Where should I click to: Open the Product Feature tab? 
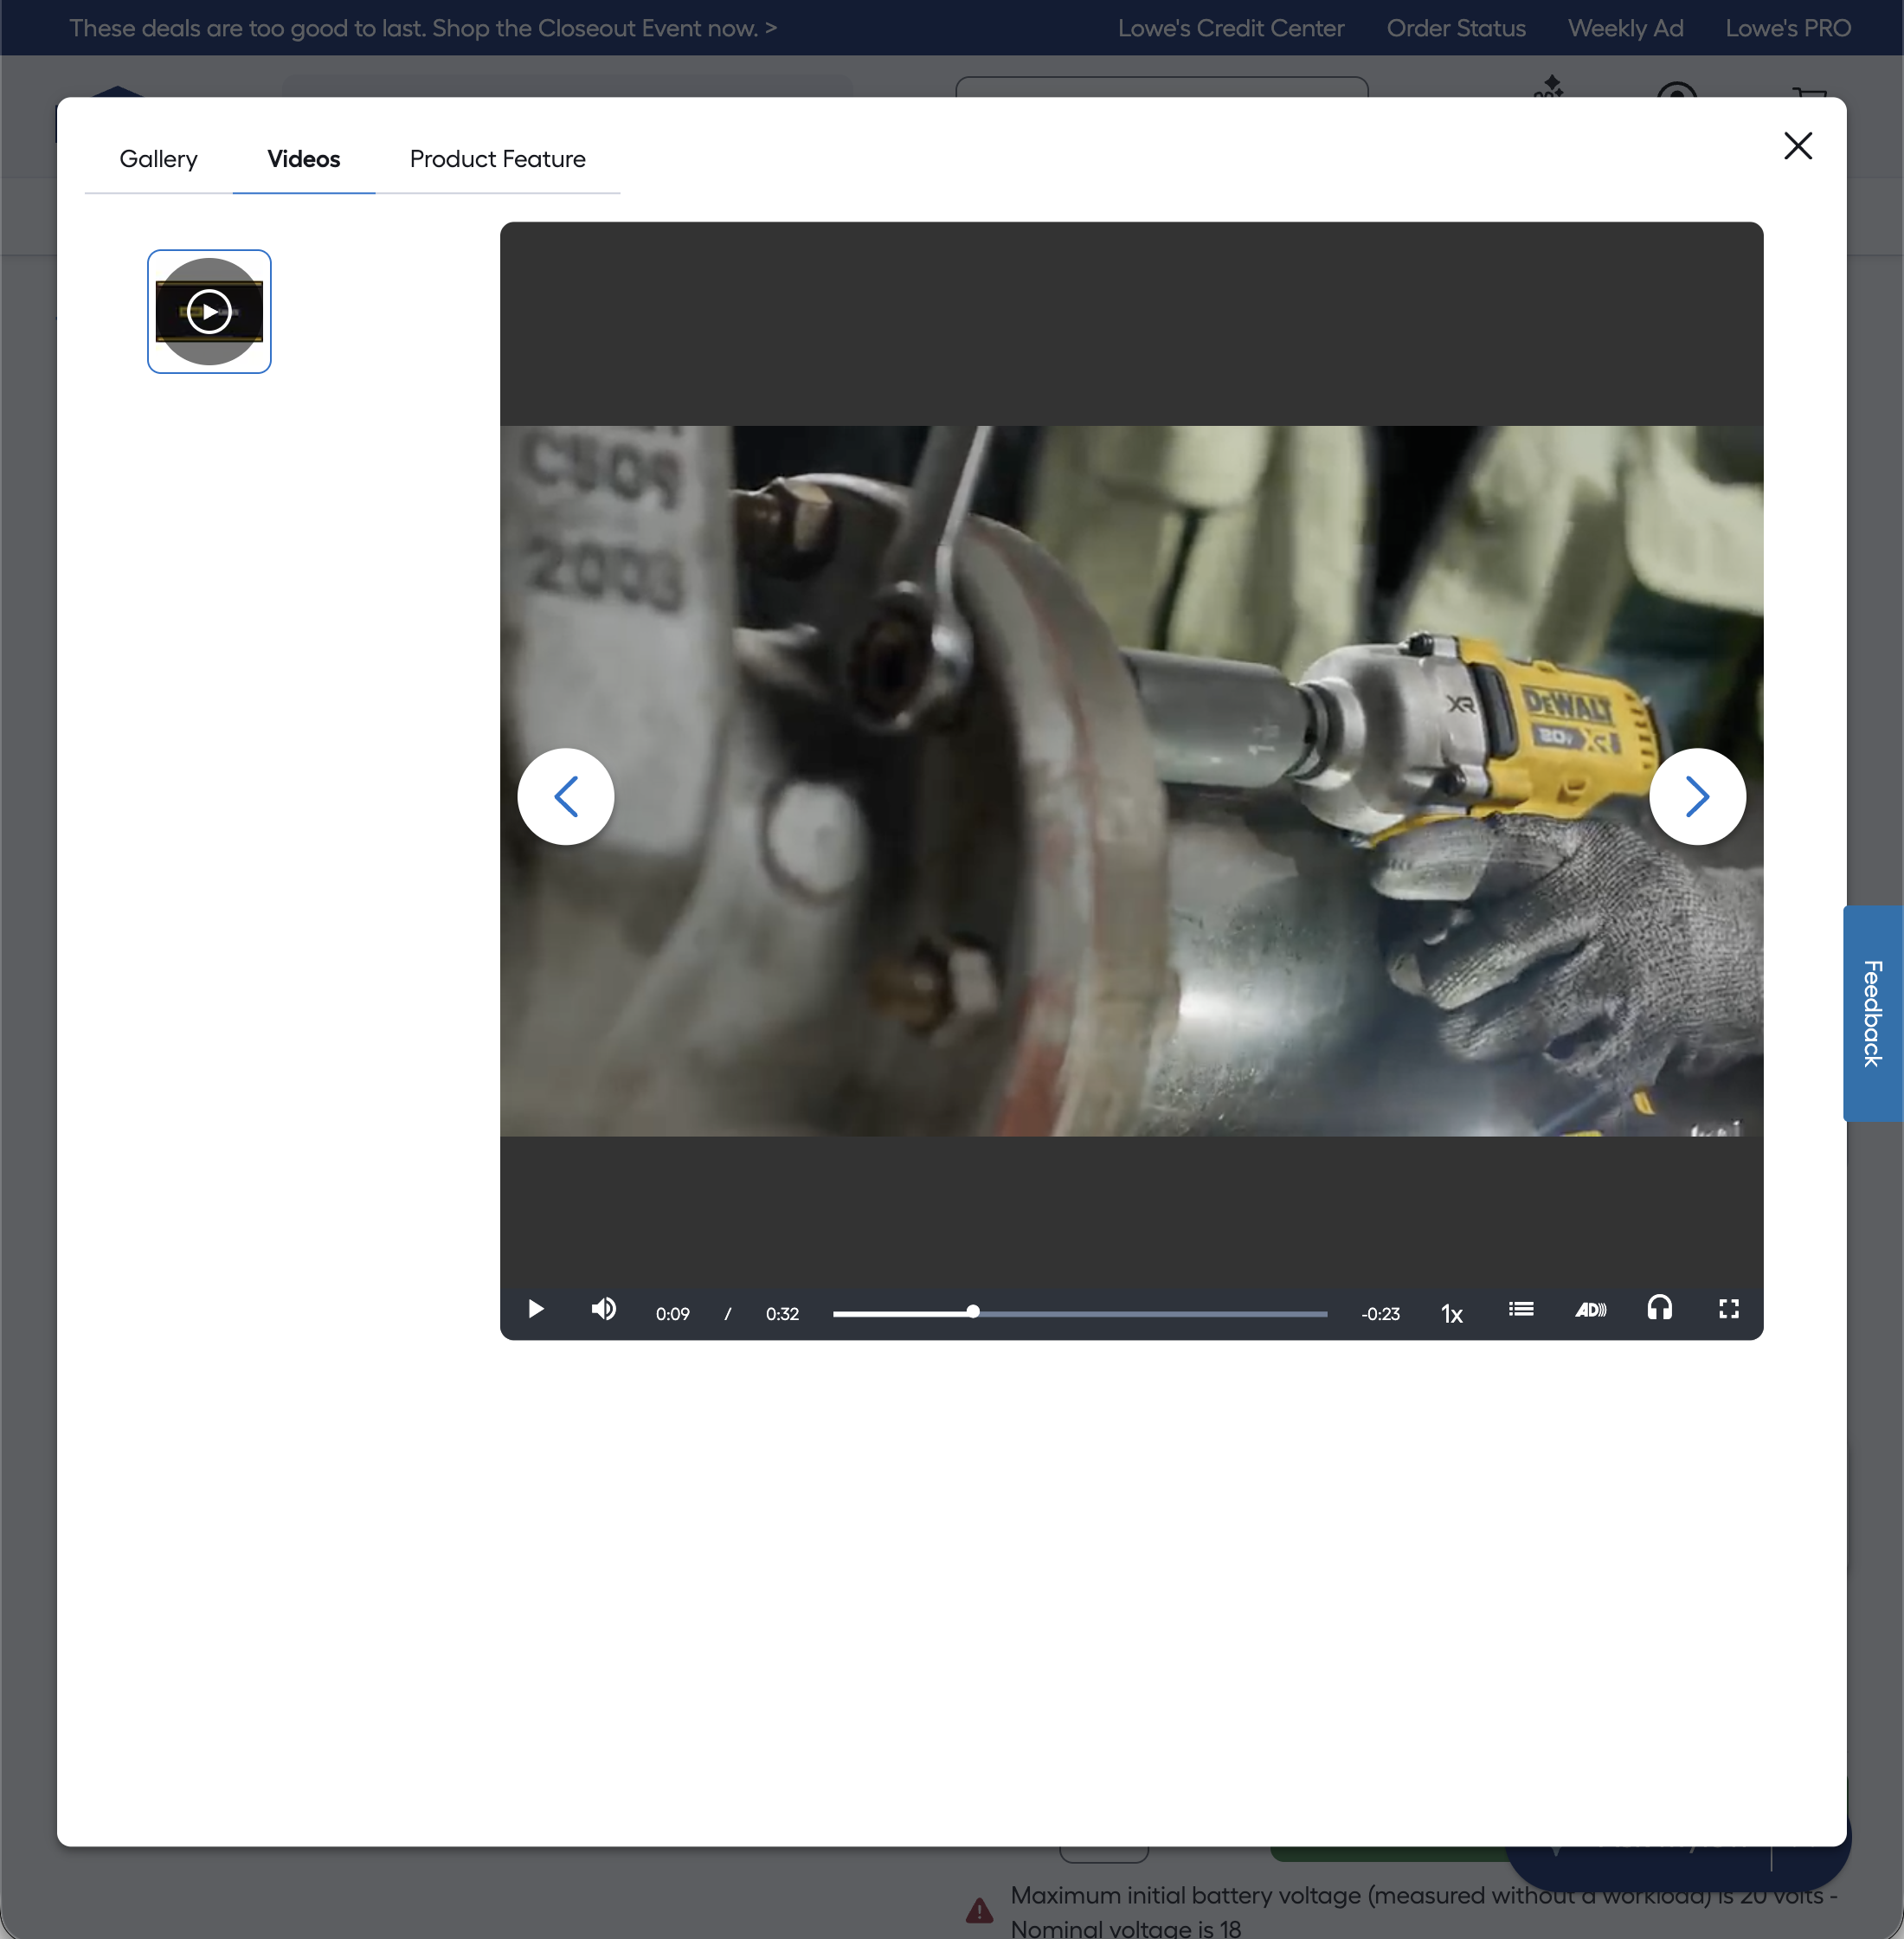[497, 159]
